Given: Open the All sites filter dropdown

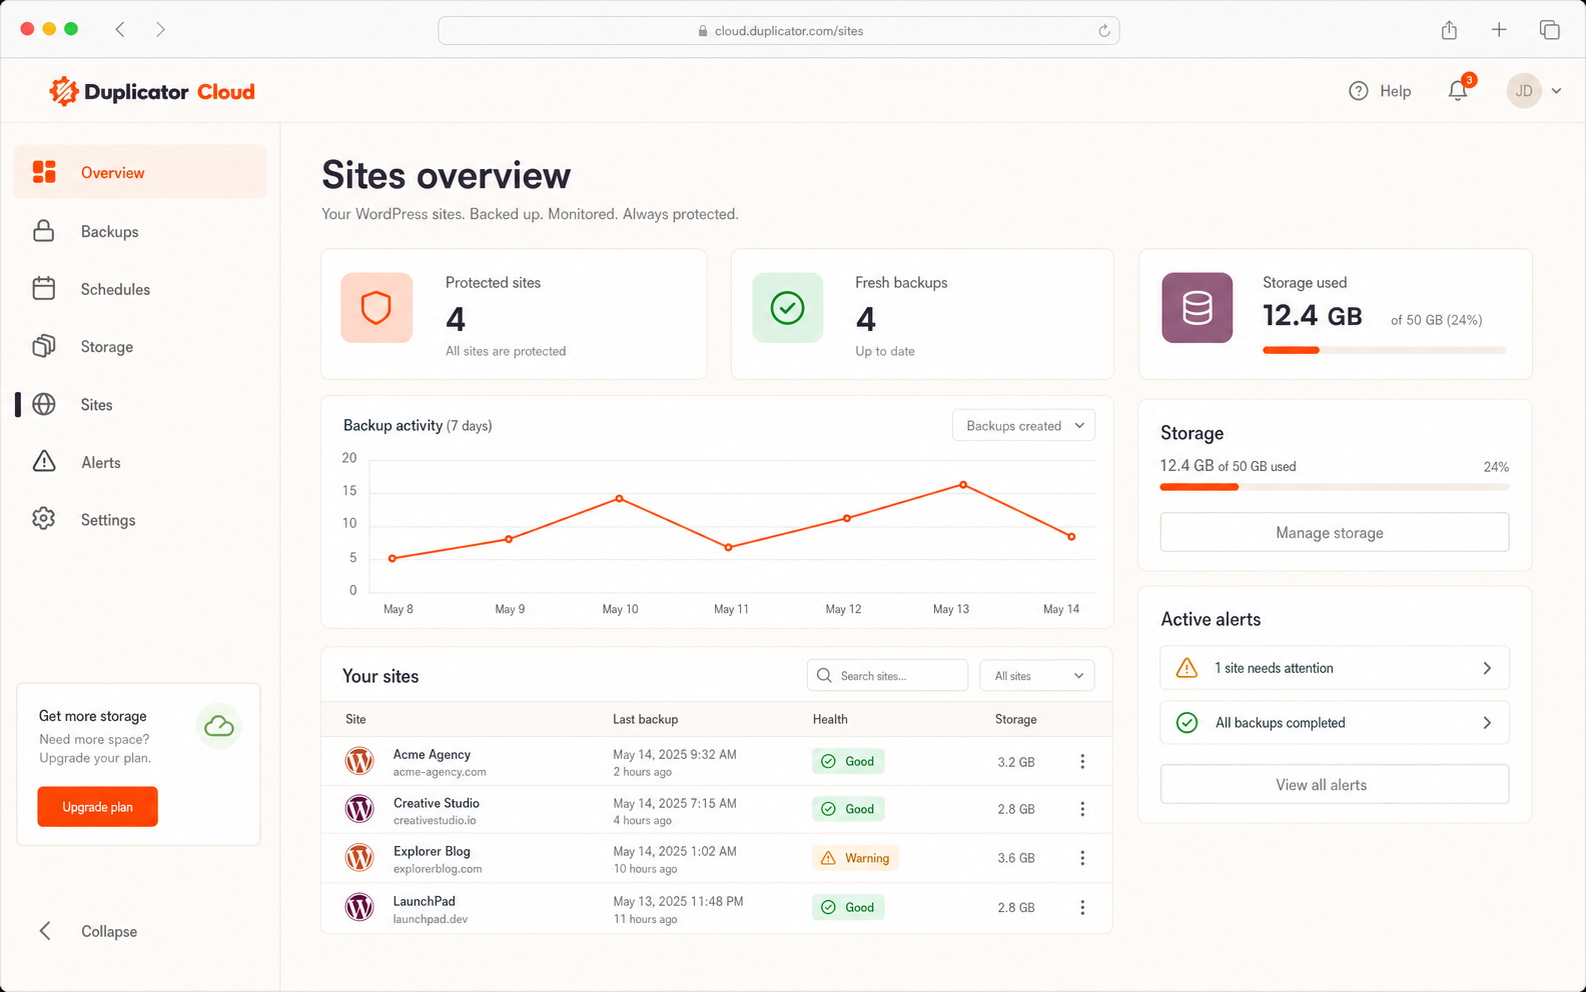Looking at the screenshot, I should point(1037,676).
